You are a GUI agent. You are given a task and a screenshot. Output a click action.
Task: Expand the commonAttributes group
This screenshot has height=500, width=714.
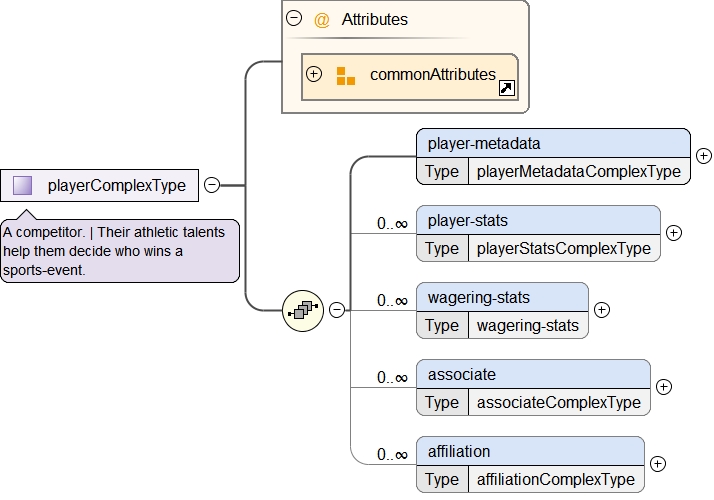point(314,74)
